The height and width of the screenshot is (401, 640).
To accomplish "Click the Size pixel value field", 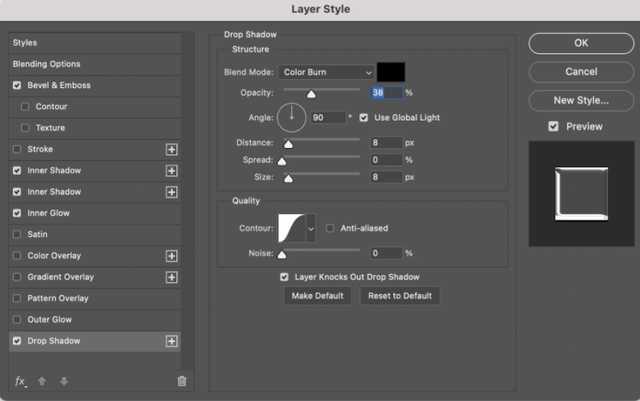I will click(387, 177).
